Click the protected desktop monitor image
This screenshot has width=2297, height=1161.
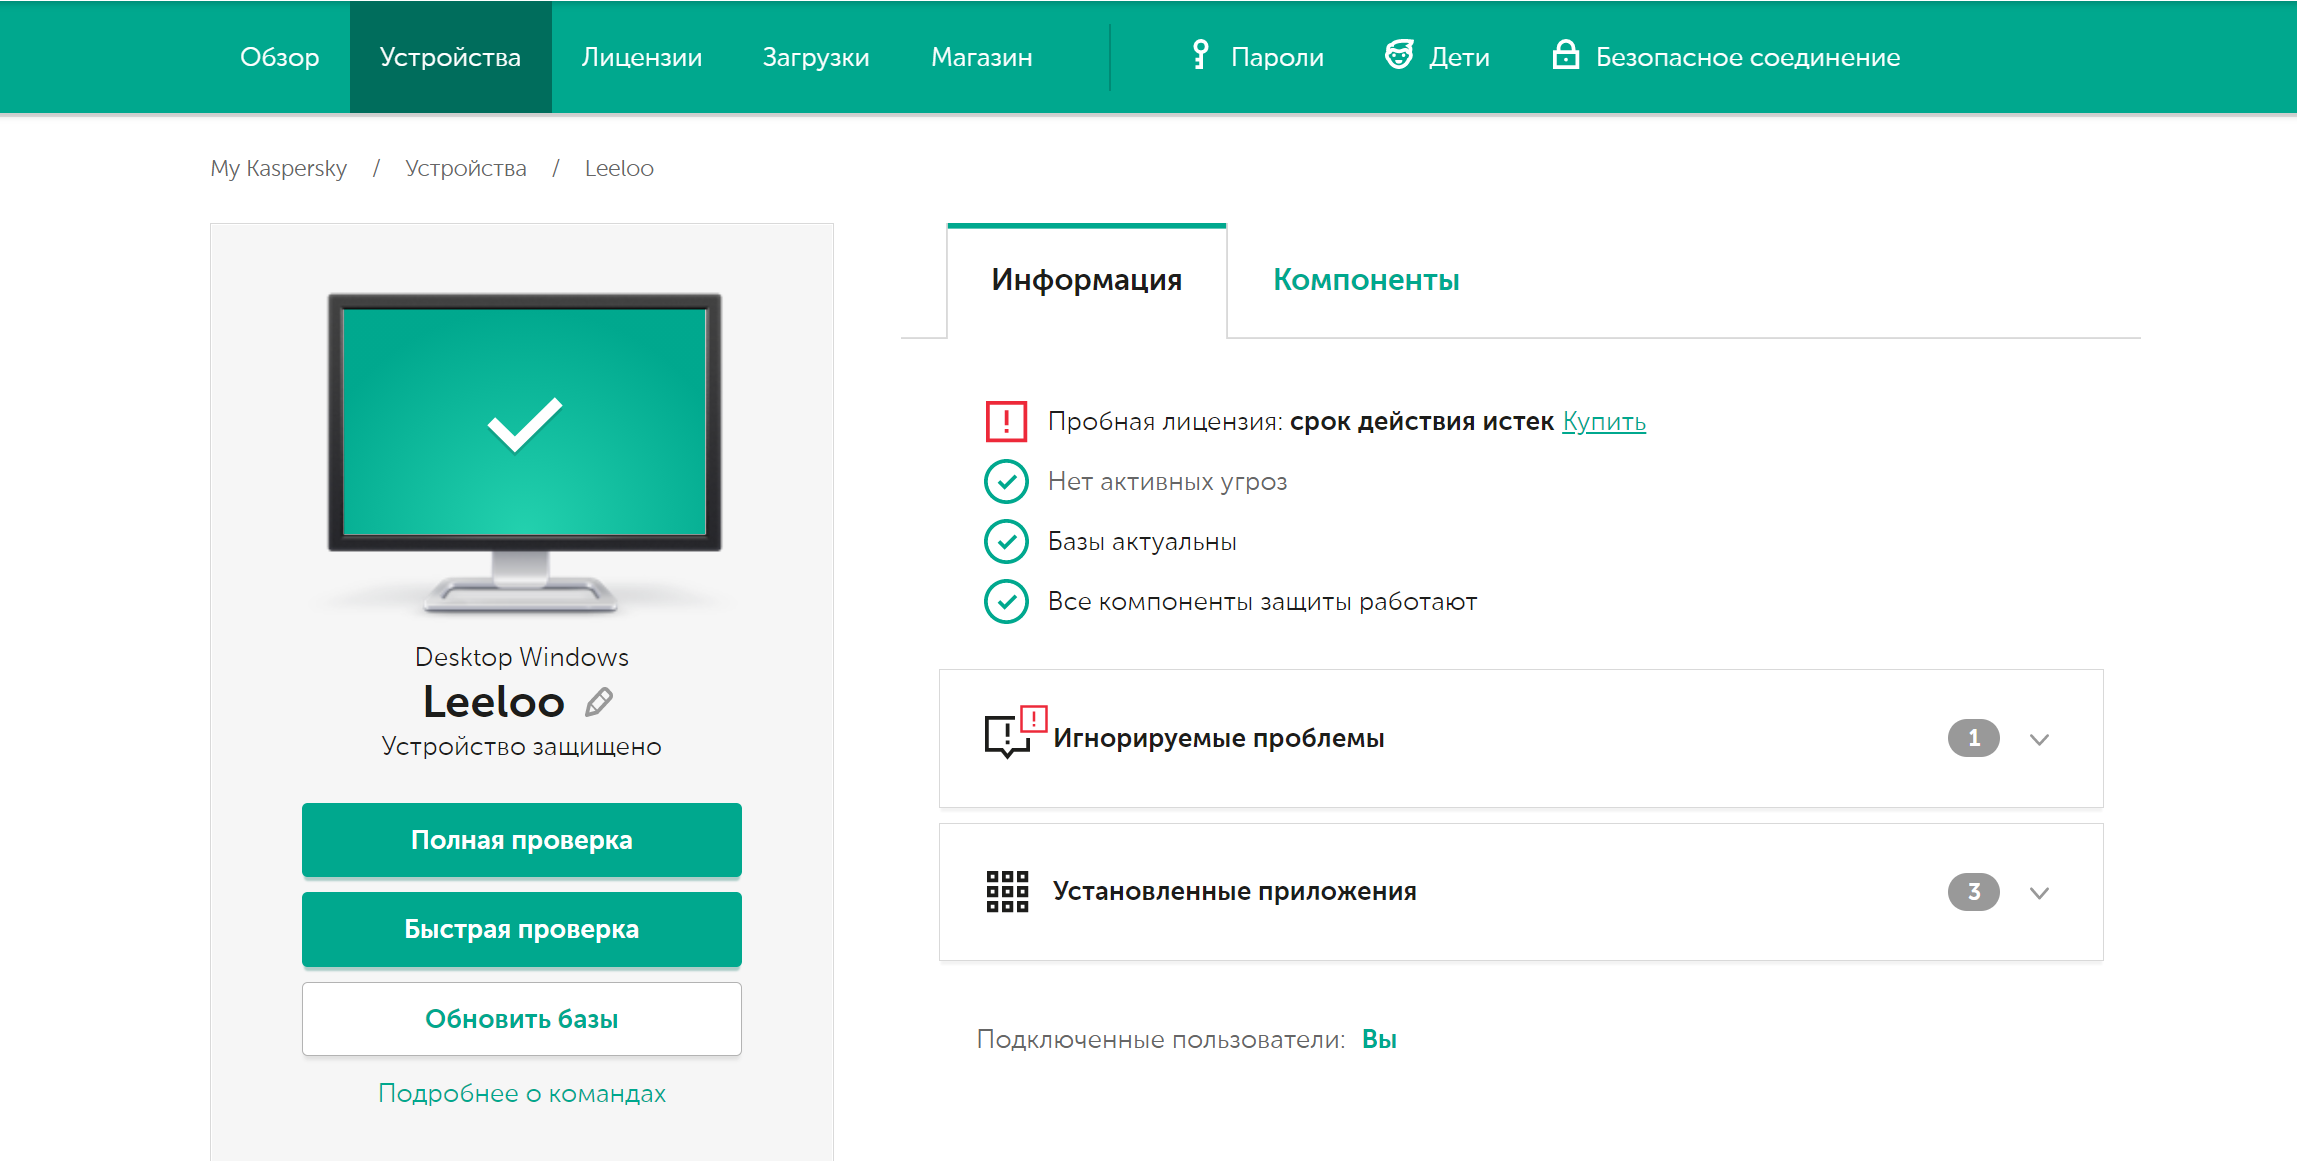pyautogui.click(x=524, y=452)
